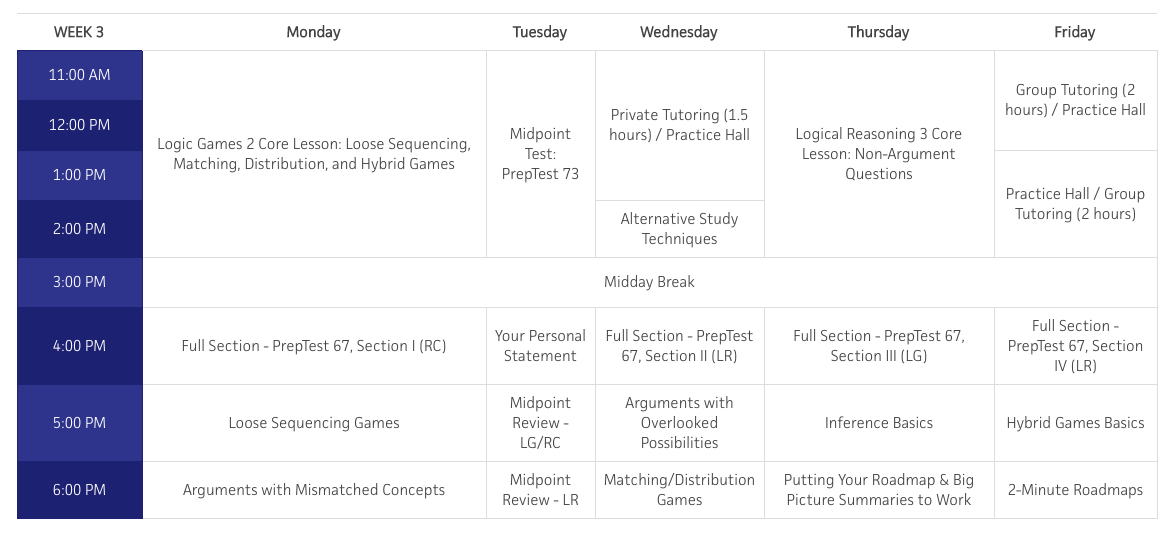Select Midpoint Test: PrepTest 73 cell

[x=541, y=154]
